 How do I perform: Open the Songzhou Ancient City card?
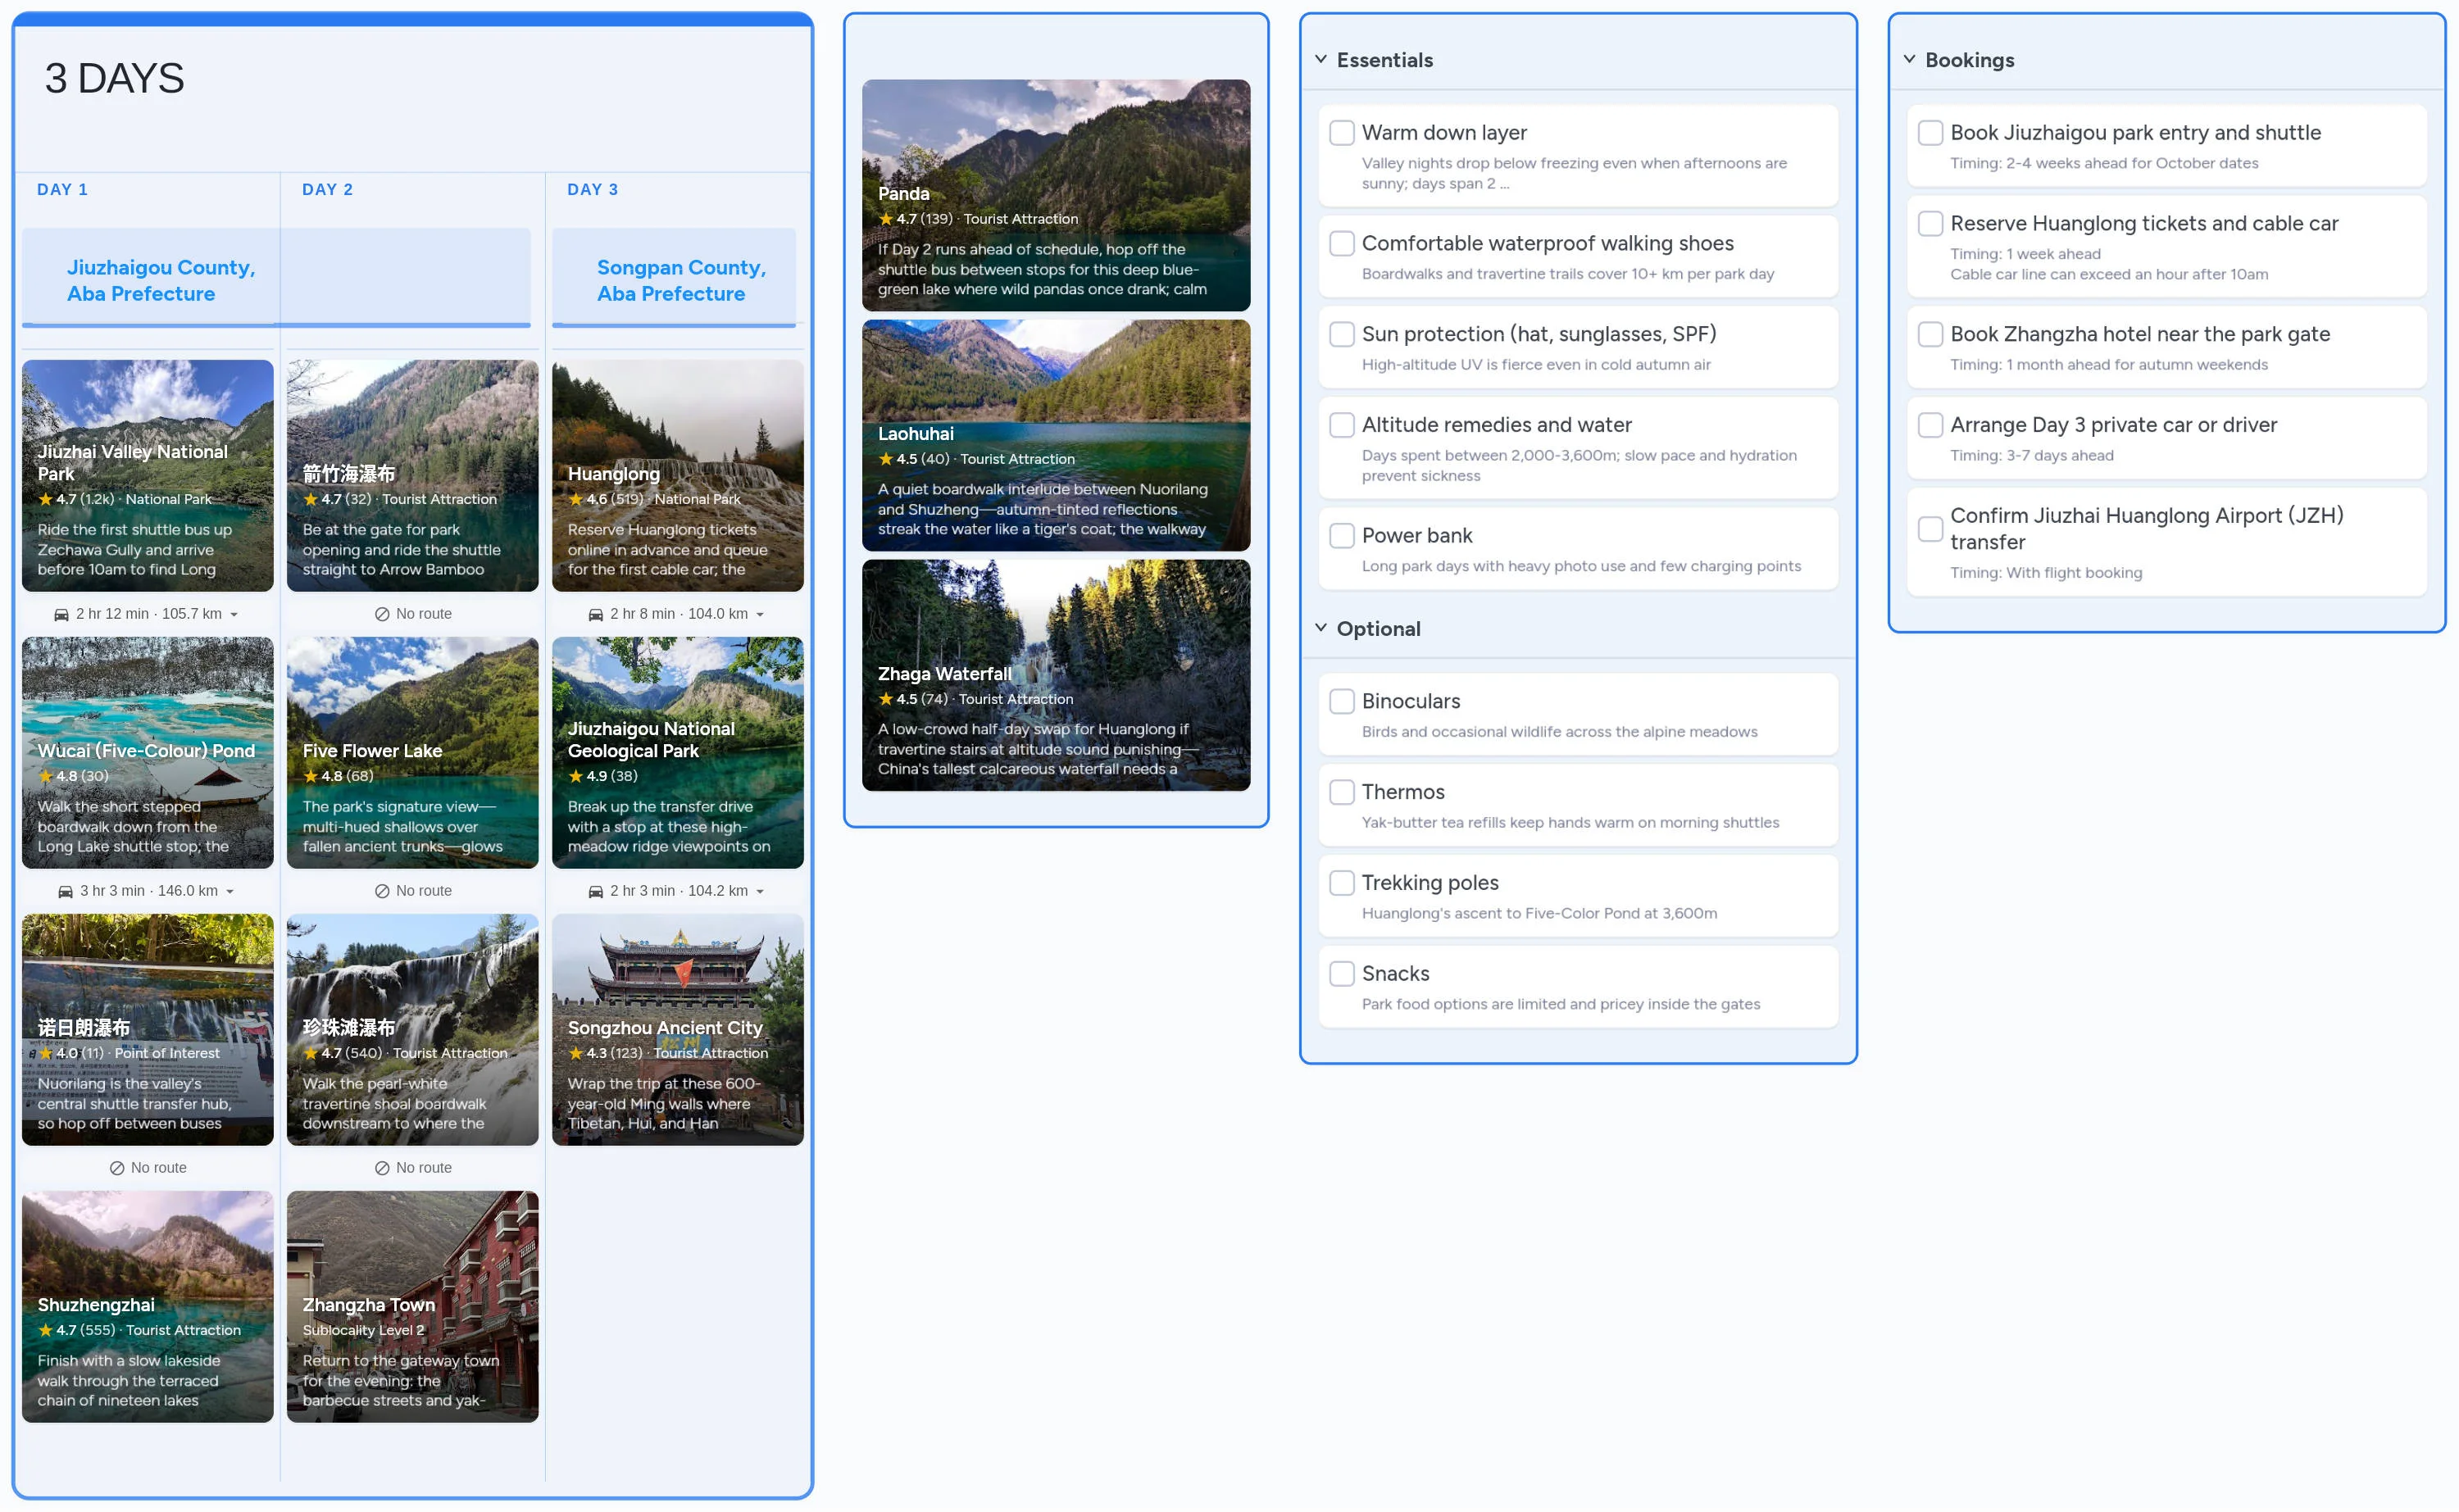[678, 1030]
